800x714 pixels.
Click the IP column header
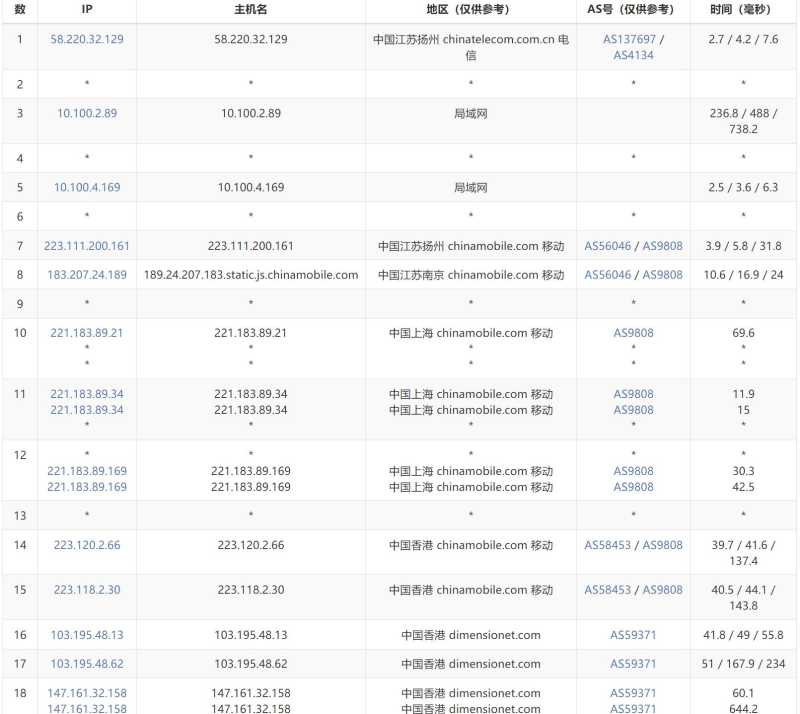(86, 10)
